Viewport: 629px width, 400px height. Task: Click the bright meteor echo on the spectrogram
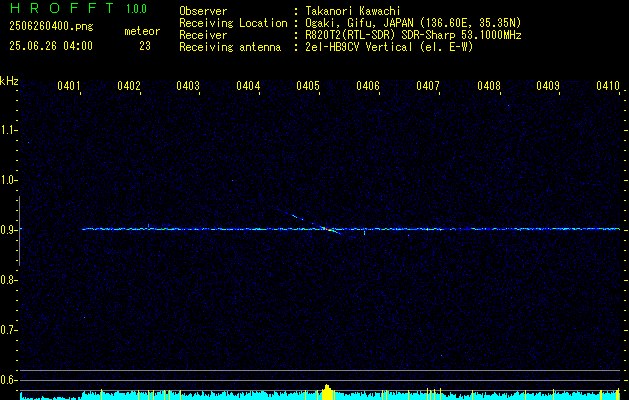click(327, 229)
